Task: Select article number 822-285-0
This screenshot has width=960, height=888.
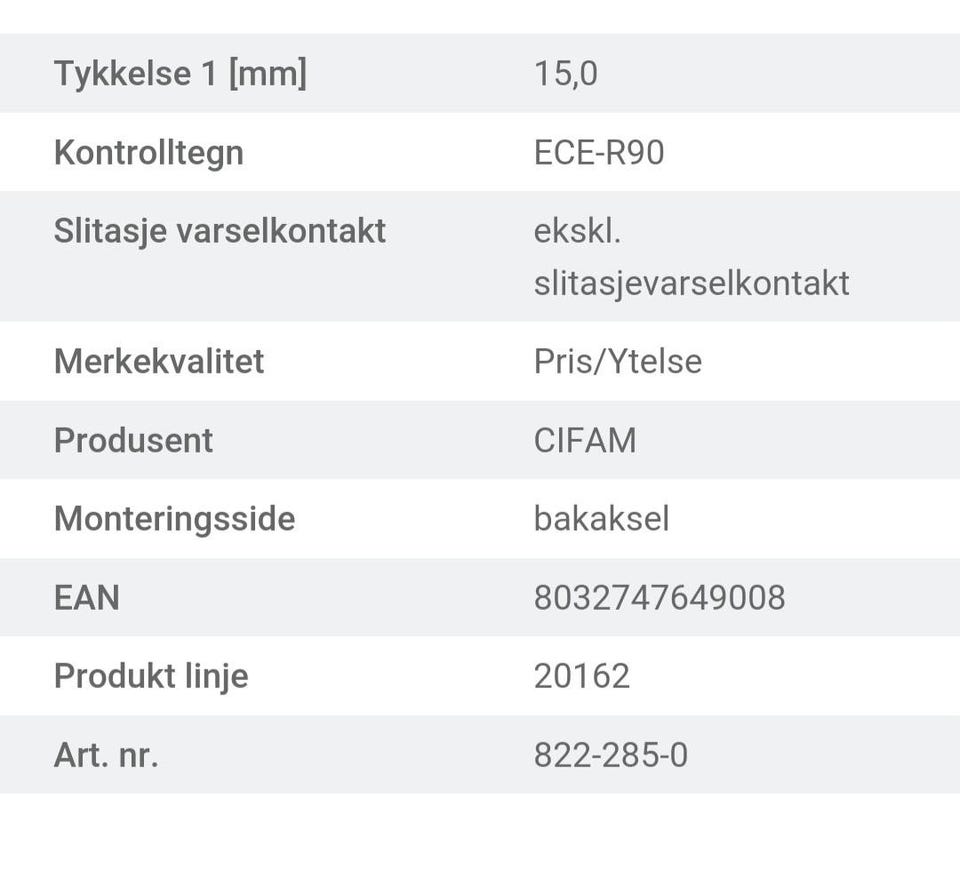Action: pyautogui.click(x=611, y=755)
